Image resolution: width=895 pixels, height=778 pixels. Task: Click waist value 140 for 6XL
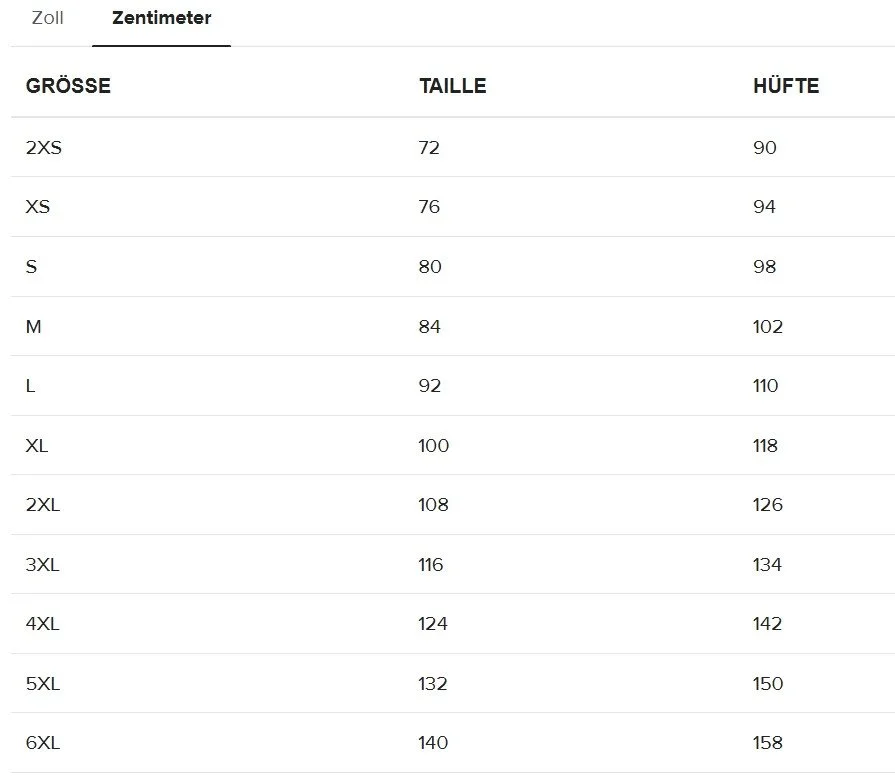click(433, 743)
